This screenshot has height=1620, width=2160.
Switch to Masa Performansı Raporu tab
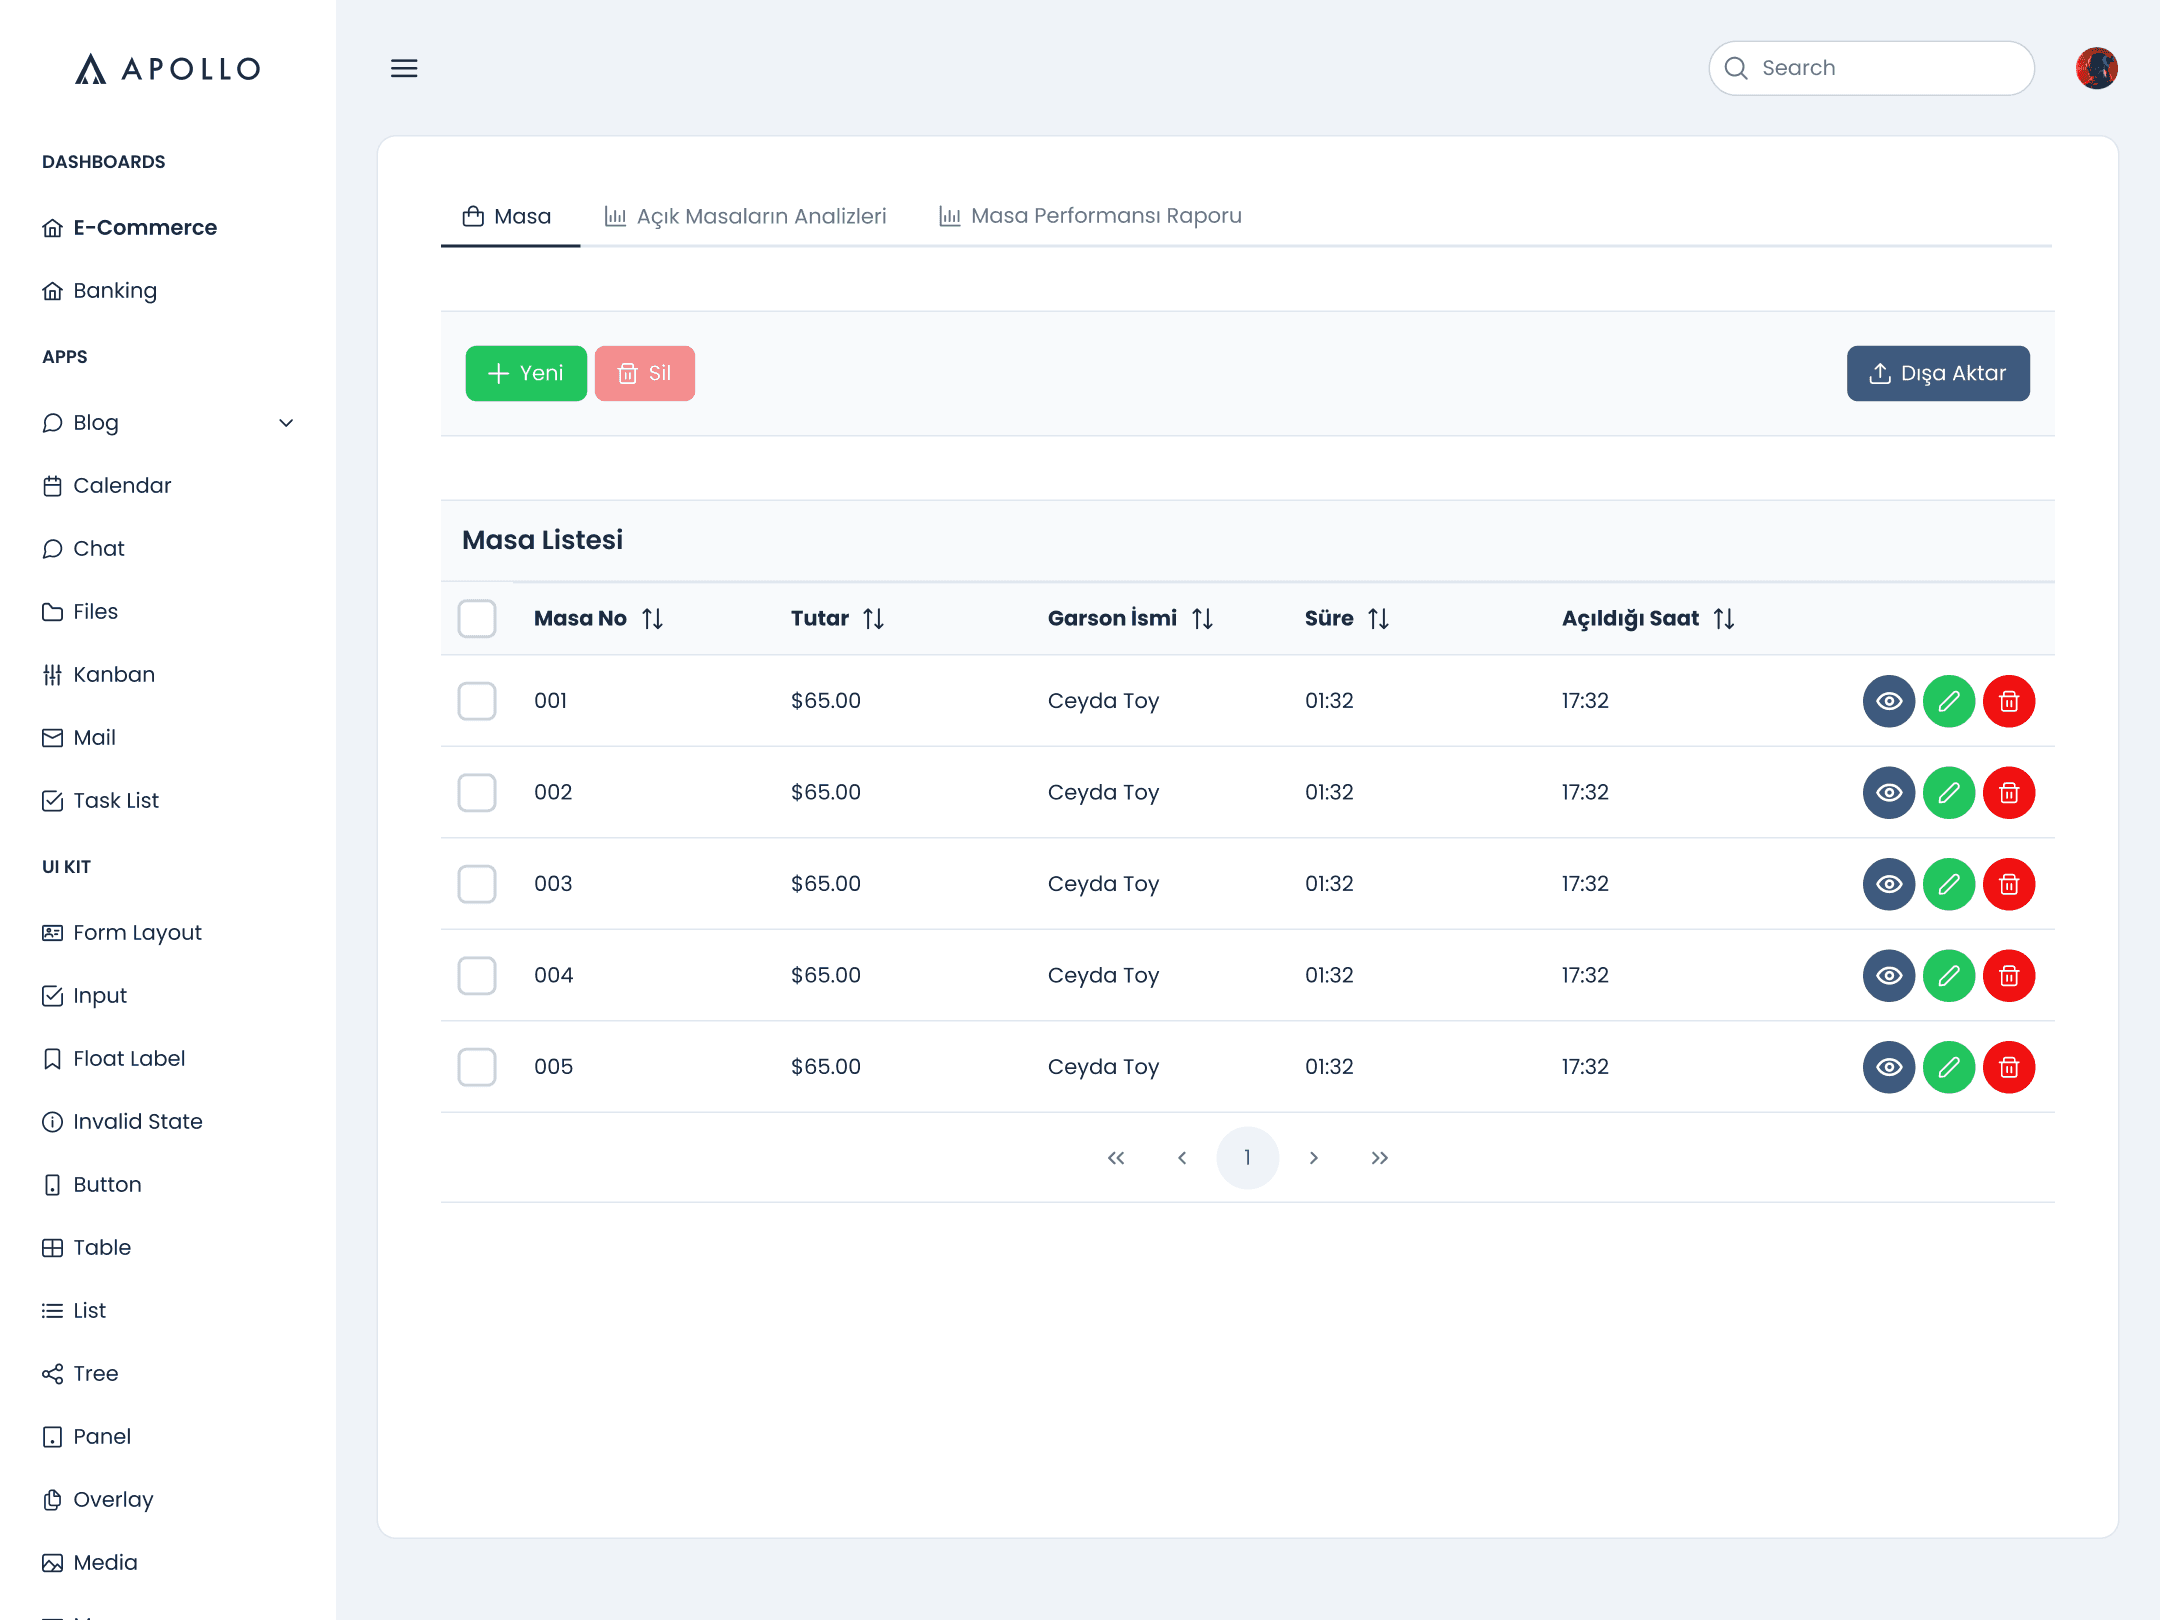(x=1090, y=217)
